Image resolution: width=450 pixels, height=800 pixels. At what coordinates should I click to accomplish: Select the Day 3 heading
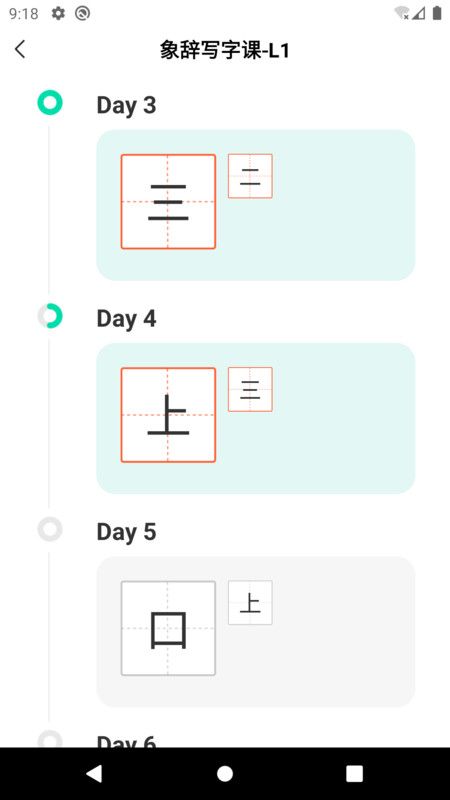click(127, 106)
